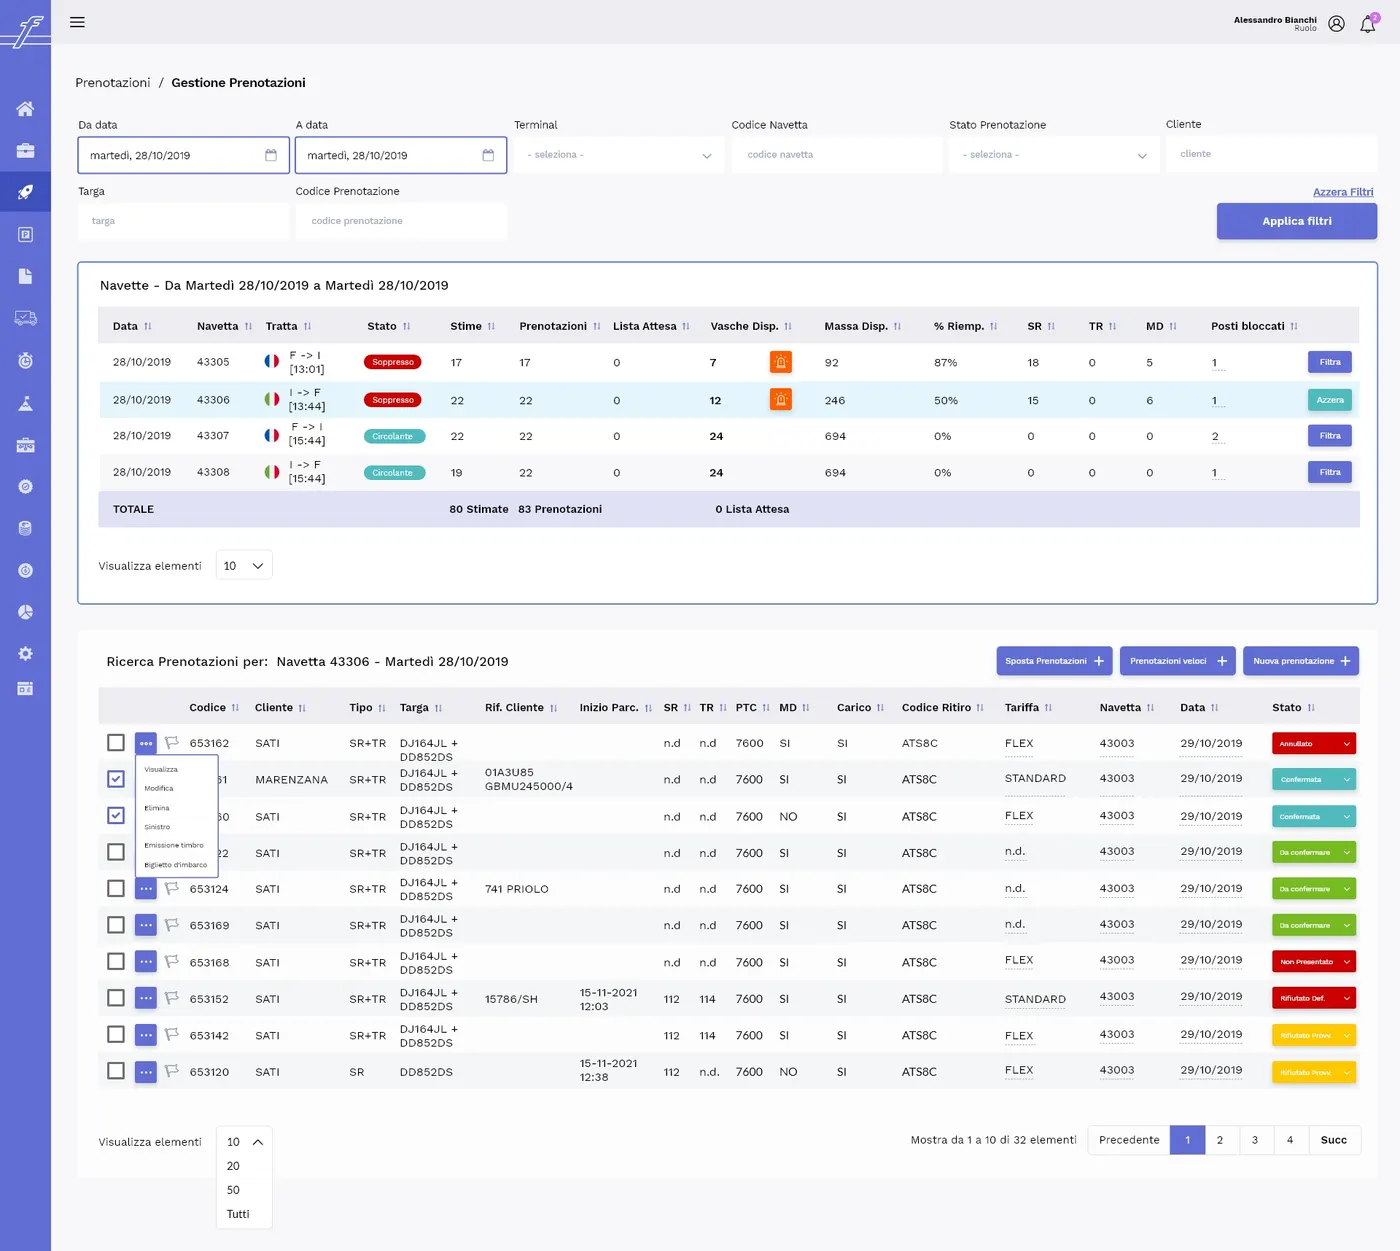Open calendar picker for Da data

pyautogui.click(x=271, y=155)
